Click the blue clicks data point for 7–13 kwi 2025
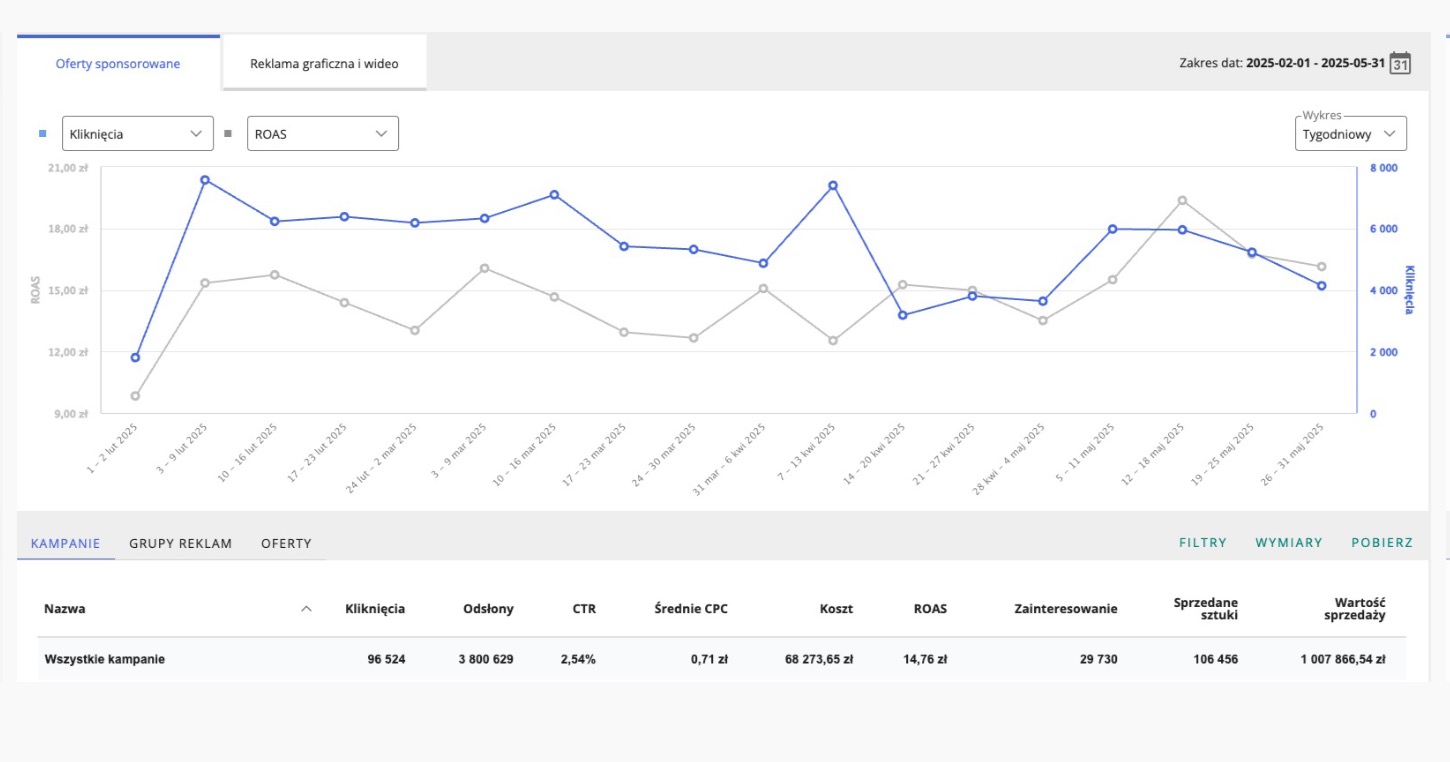Image resolution: width=1450 pixels, height=762 pixels. click(833, 185)
